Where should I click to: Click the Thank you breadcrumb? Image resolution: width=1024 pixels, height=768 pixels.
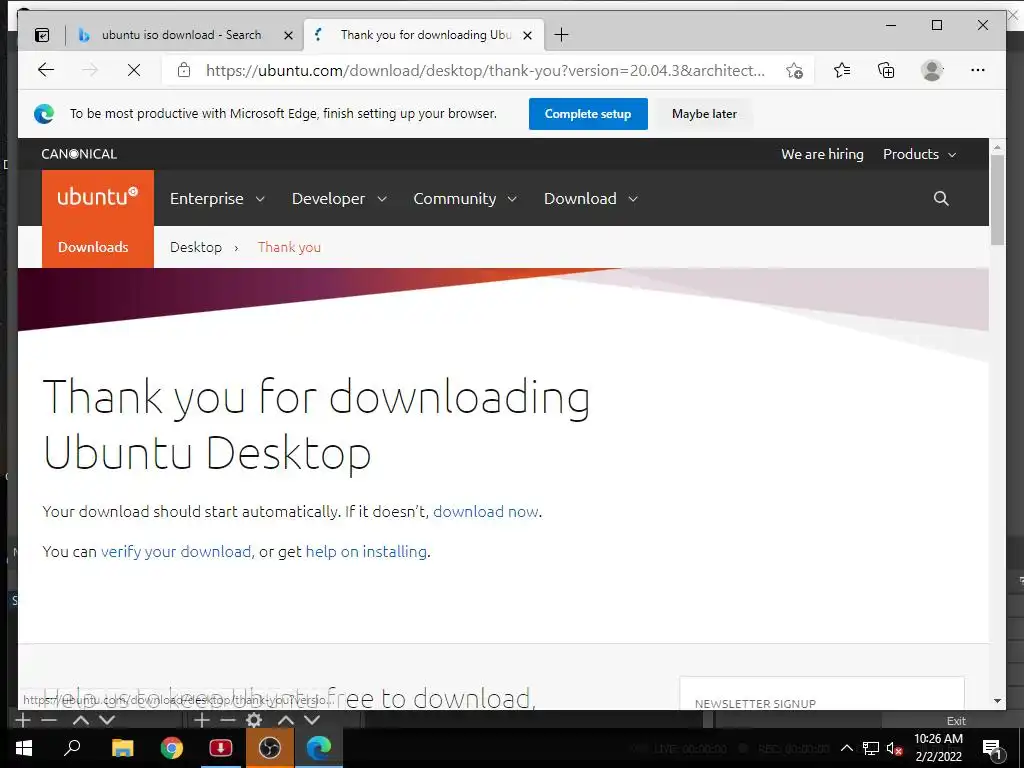click(289, 247)
